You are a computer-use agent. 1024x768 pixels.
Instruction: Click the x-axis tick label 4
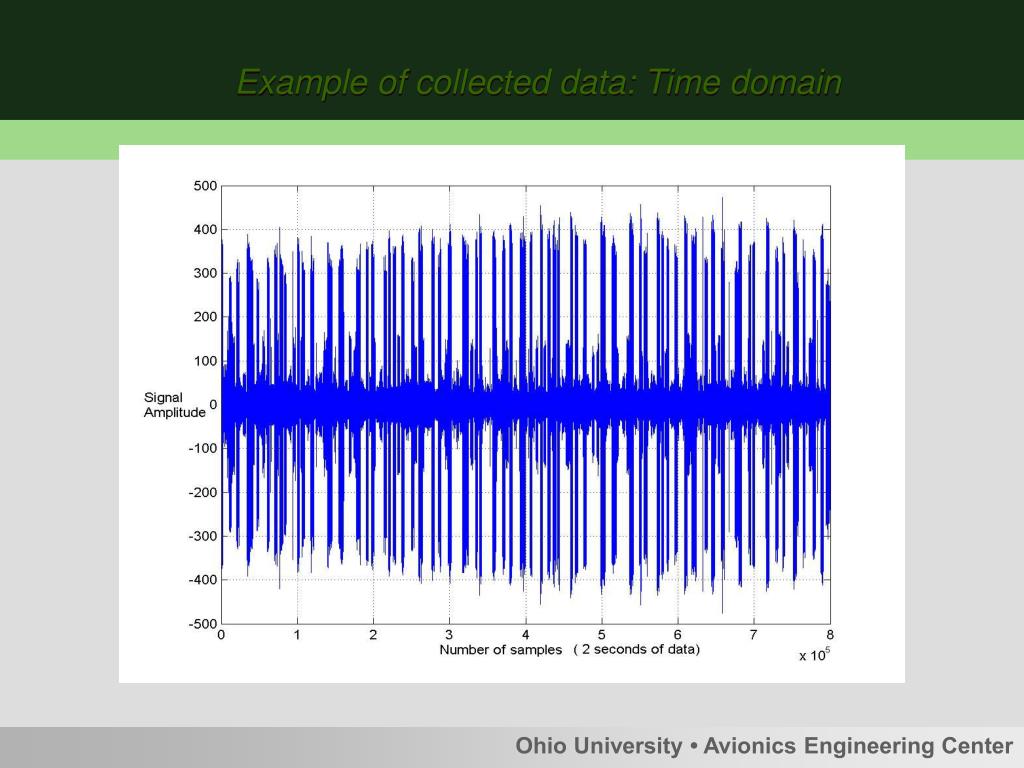tap(525, 635)
